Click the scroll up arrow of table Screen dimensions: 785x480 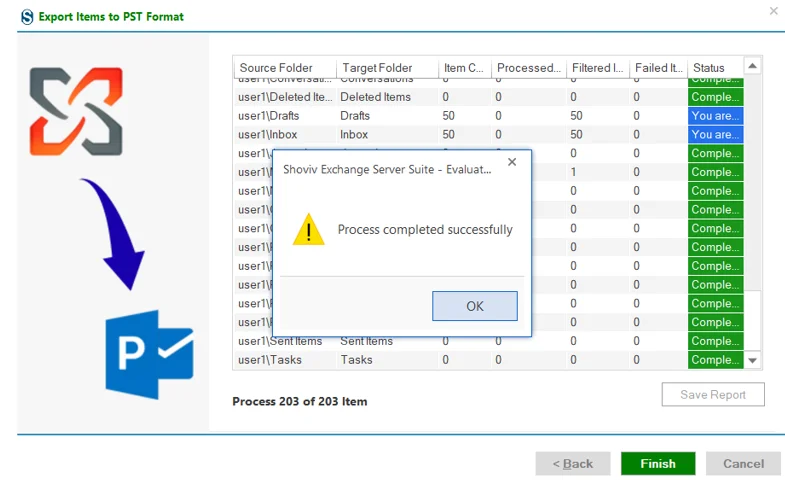click(752, 66)
